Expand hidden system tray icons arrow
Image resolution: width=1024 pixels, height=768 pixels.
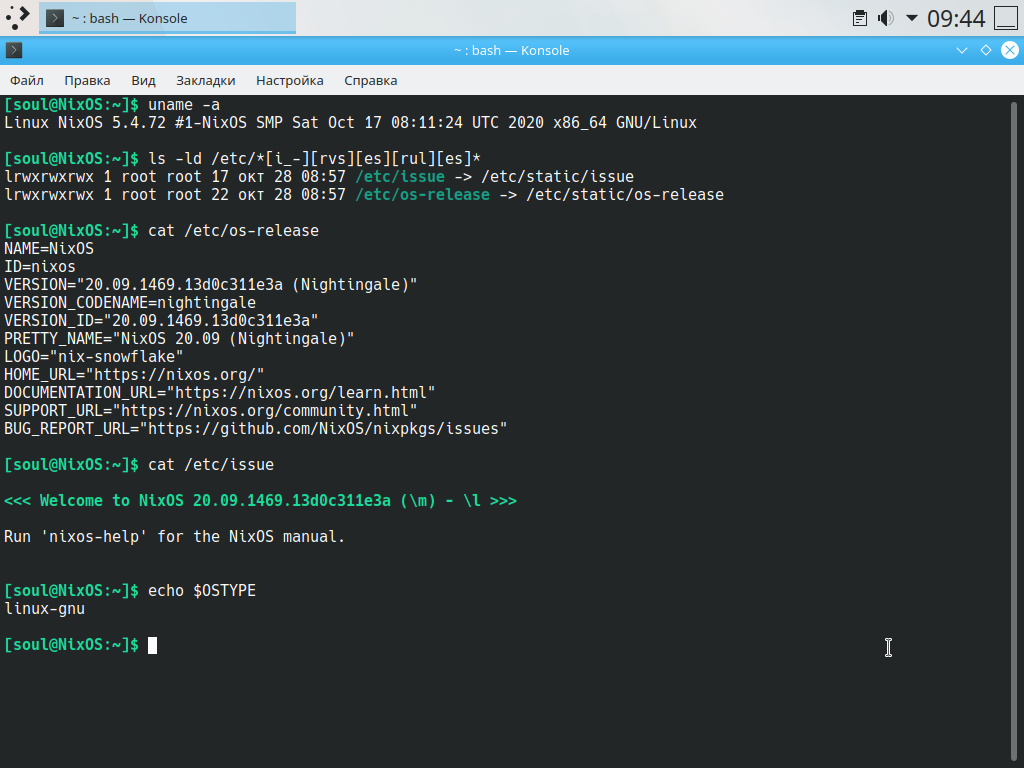point(912,18)
